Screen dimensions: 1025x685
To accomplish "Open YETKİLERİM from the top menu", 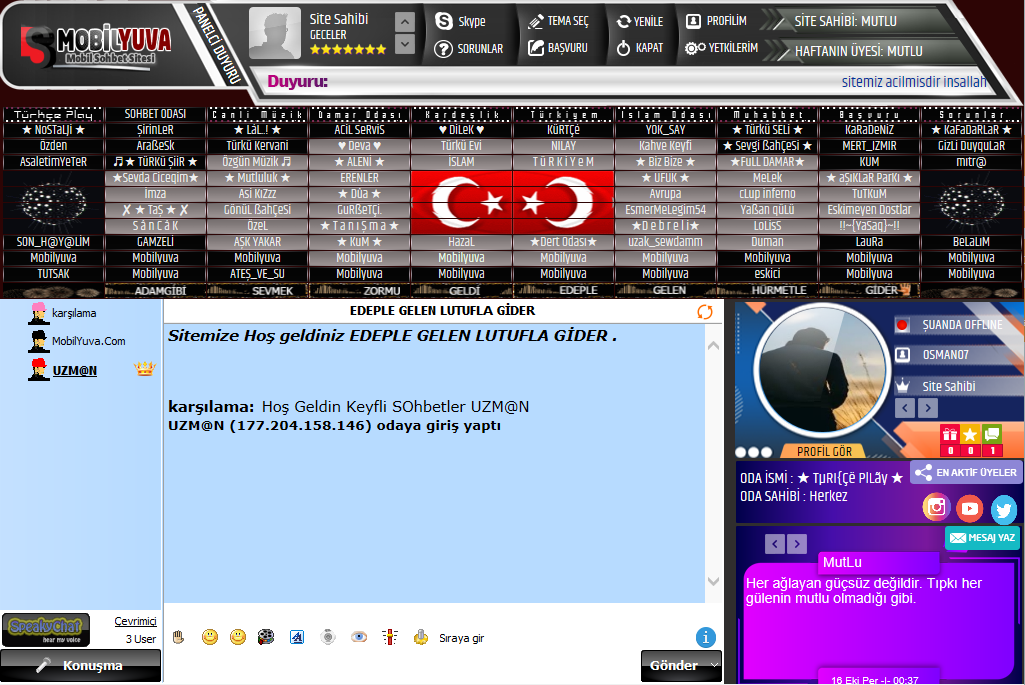I will pyautogui.click(x=721, y=47).
